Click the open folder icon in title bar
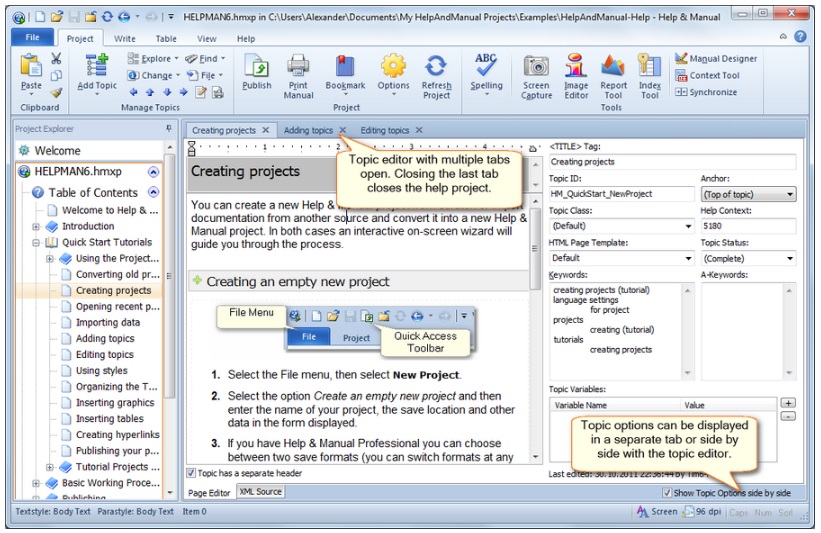The image size is (821, 533). (57, 17)
